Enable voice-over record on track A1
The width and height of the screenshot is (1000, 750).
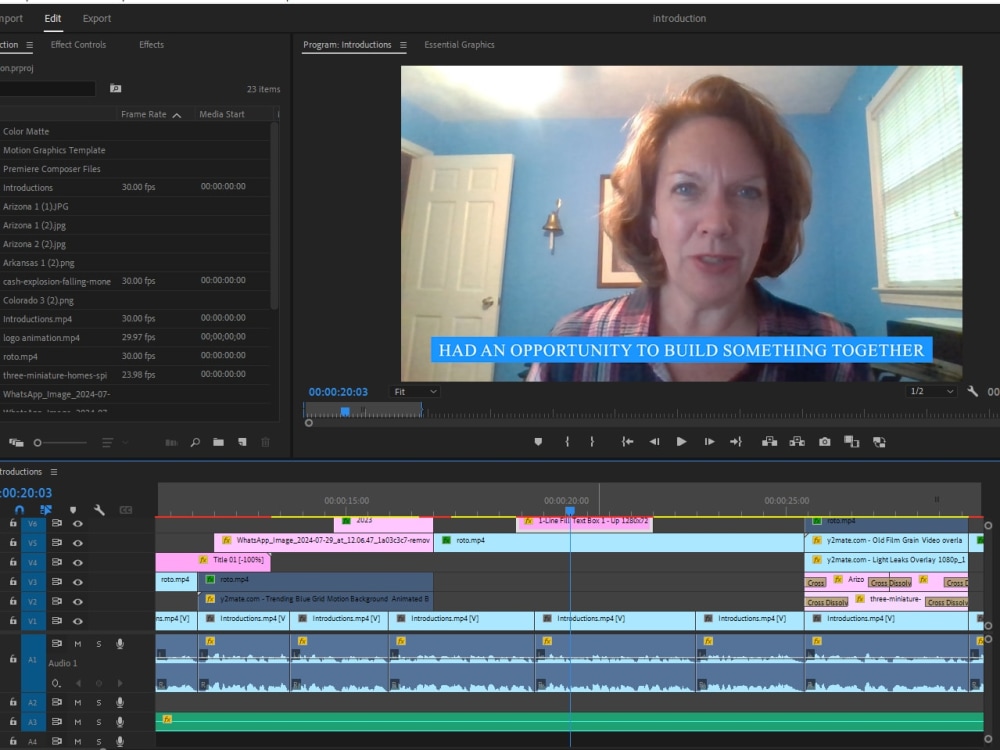point(120,644)
